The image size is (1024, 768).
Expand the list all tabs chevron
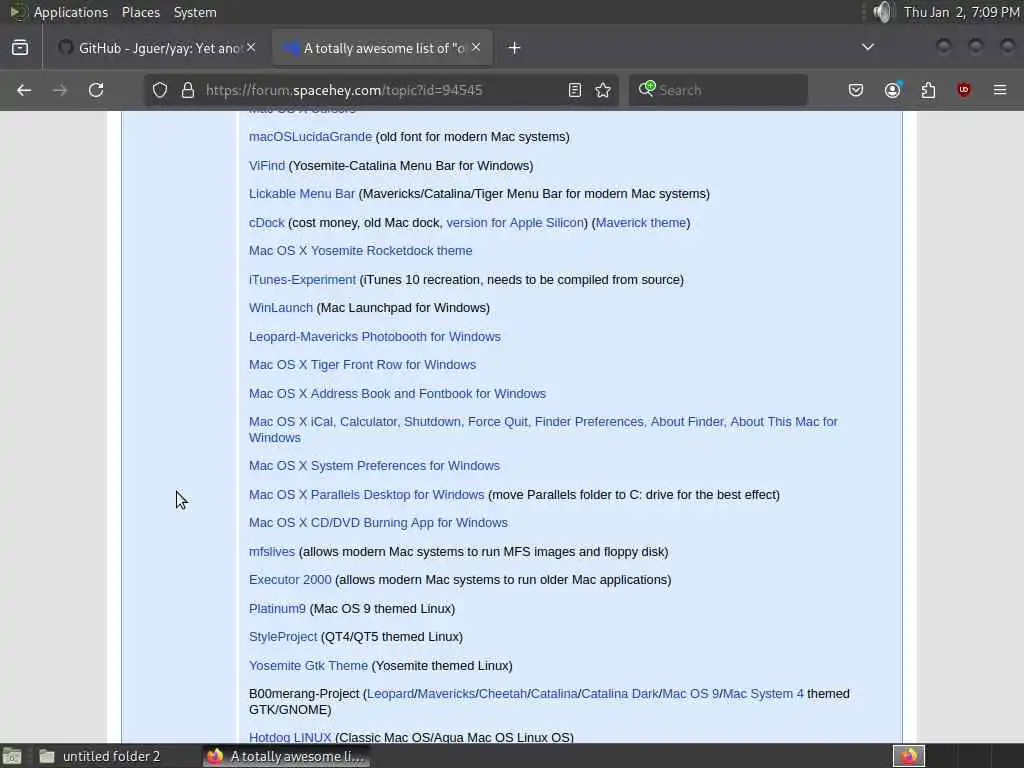pyautogui.click(x=868, y=47)
